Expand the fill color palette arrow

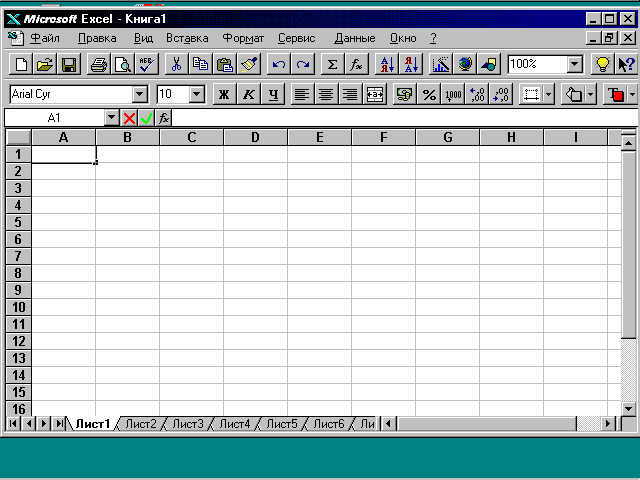(591, 95)
